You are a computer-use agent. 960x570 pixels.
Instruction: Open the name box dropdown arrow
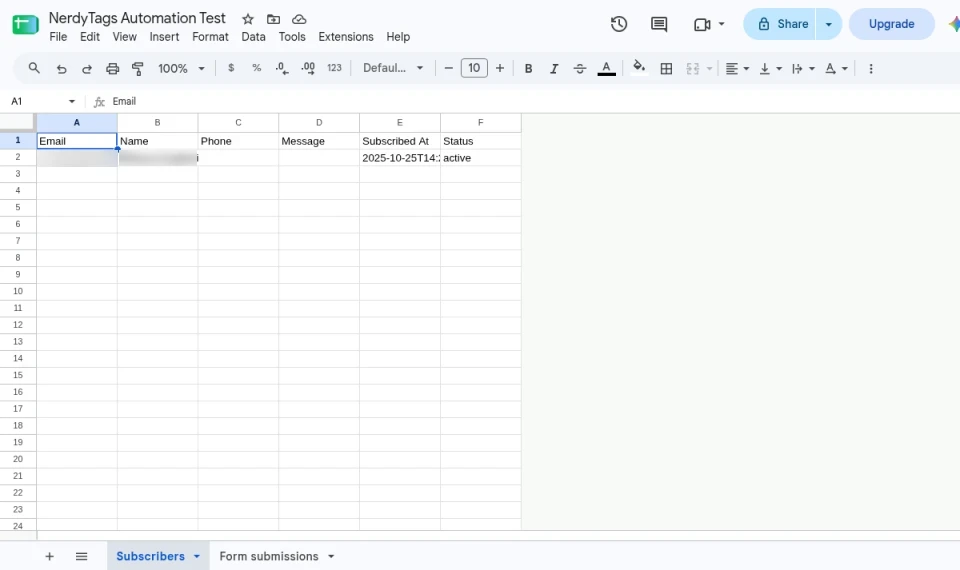(72, 102)
